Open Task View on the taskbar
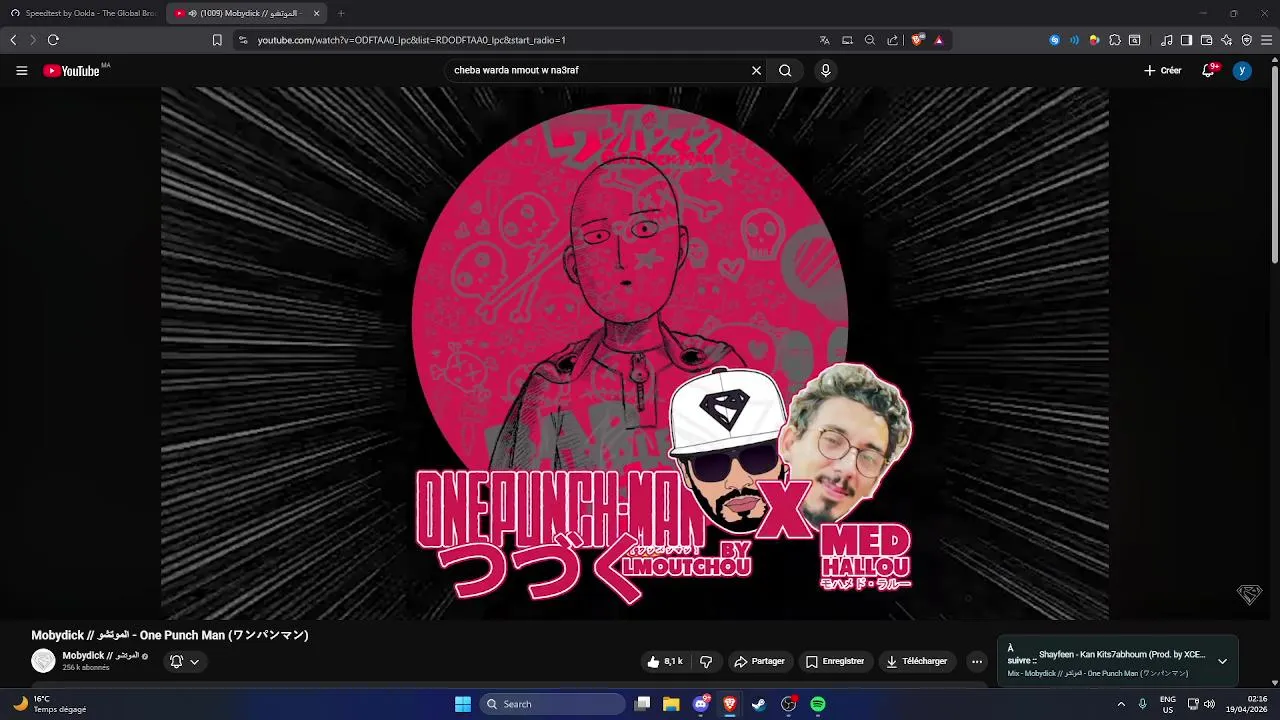 [x=643, y=704]
